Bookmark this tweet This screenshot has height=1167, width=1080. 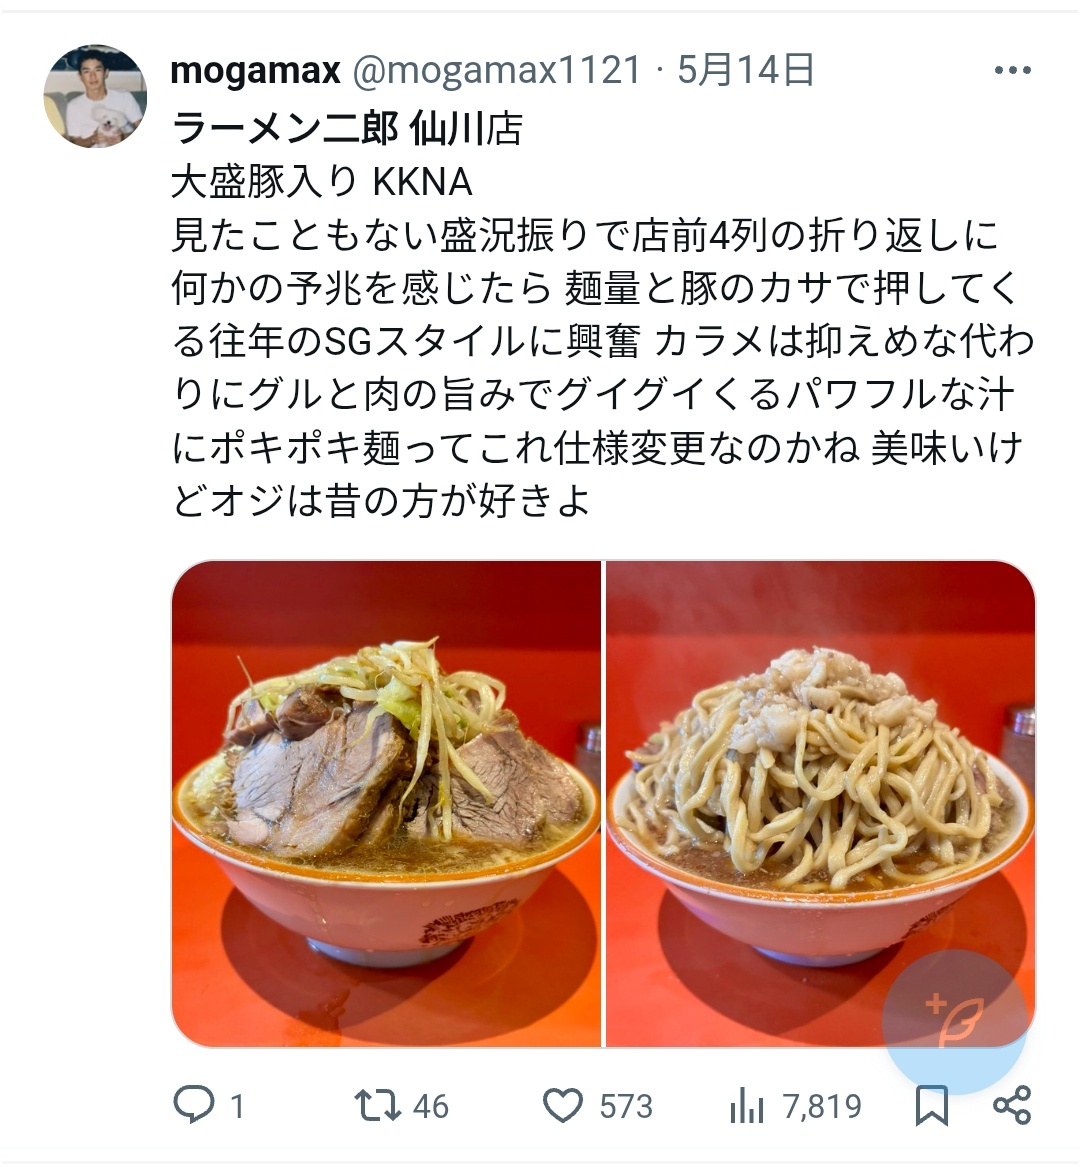tap(931, 1105)
